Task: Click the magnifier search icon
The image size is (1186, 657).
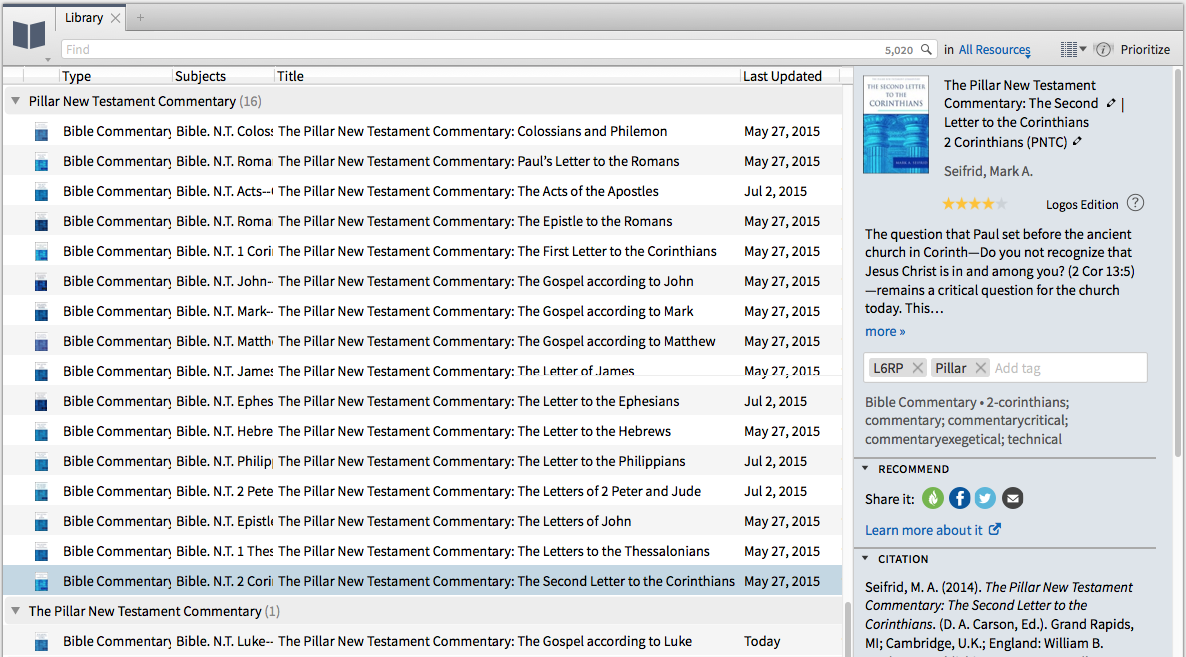Action: click(926, 50)
